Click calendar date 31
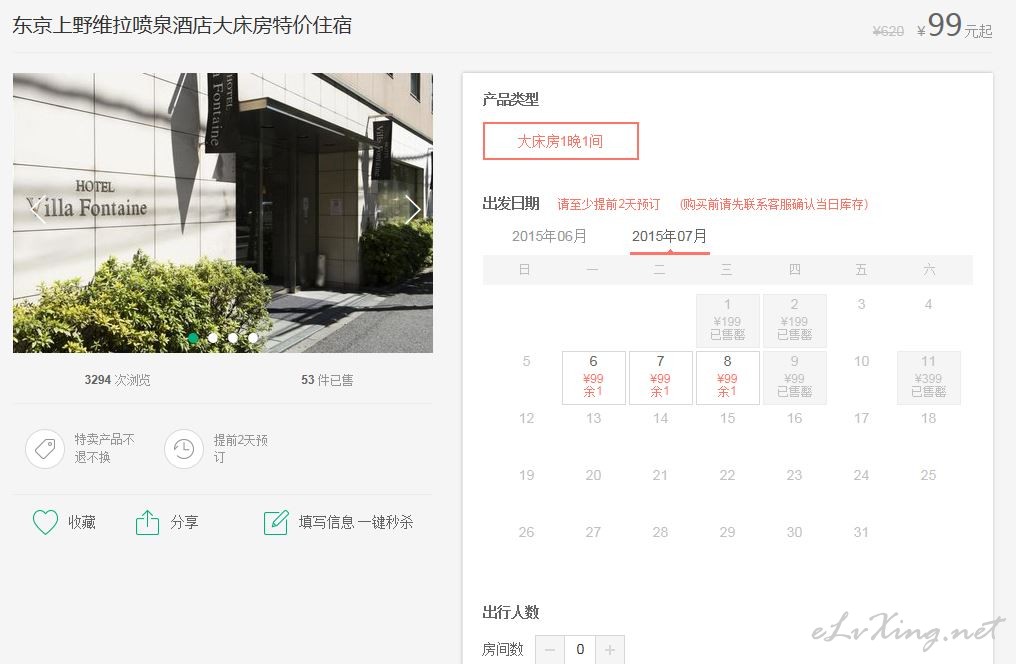The image size is (1016, 664). pos(861,532)
